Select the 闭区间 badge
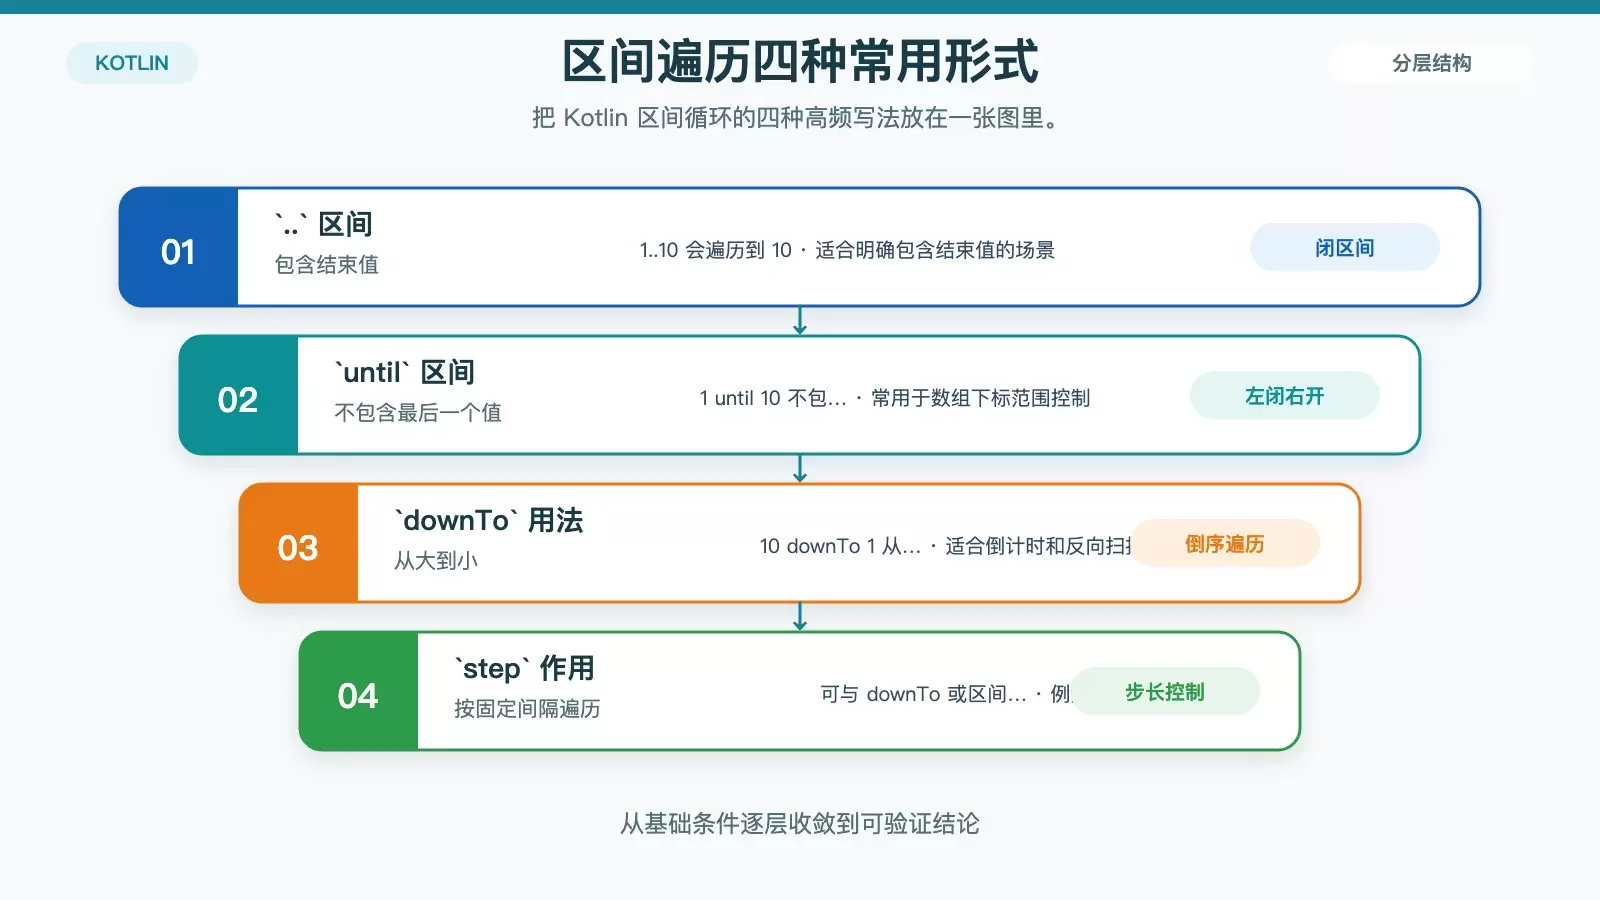The image size is (1600, 900). point(1344,248)
